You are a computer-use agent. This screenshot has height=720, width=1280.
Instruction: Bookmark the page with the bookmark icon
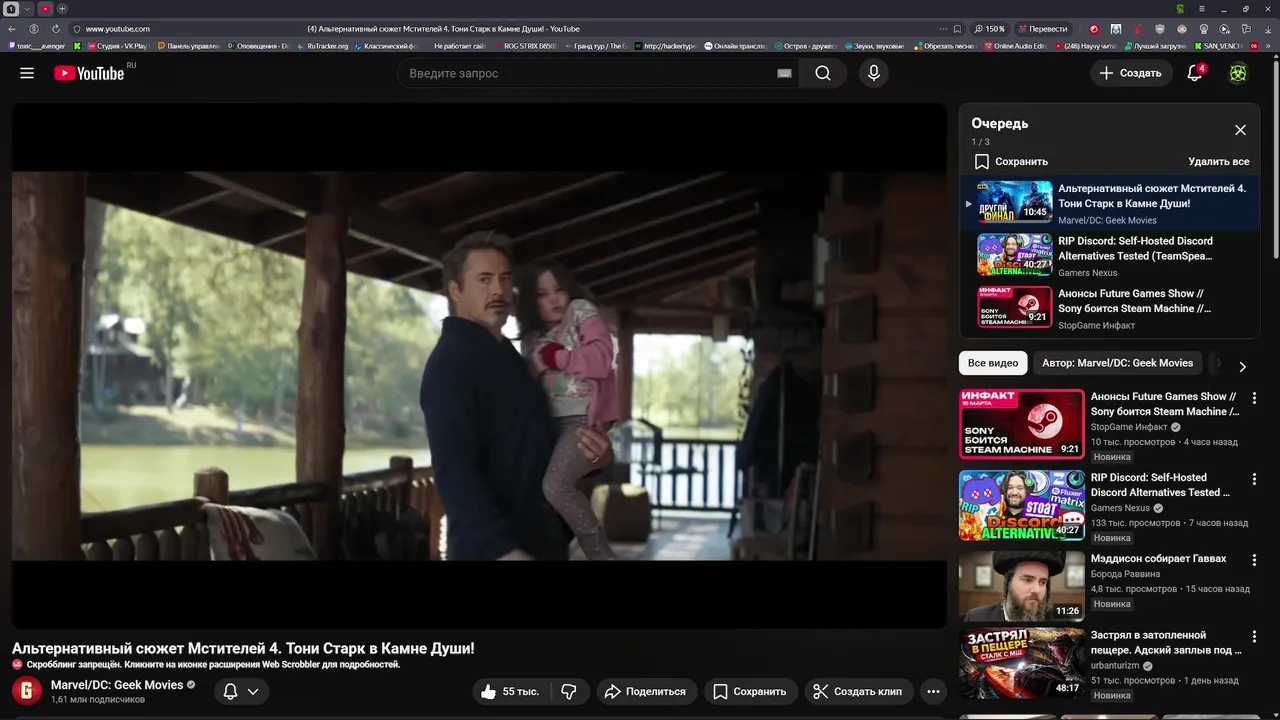click(x=957, y=29)
